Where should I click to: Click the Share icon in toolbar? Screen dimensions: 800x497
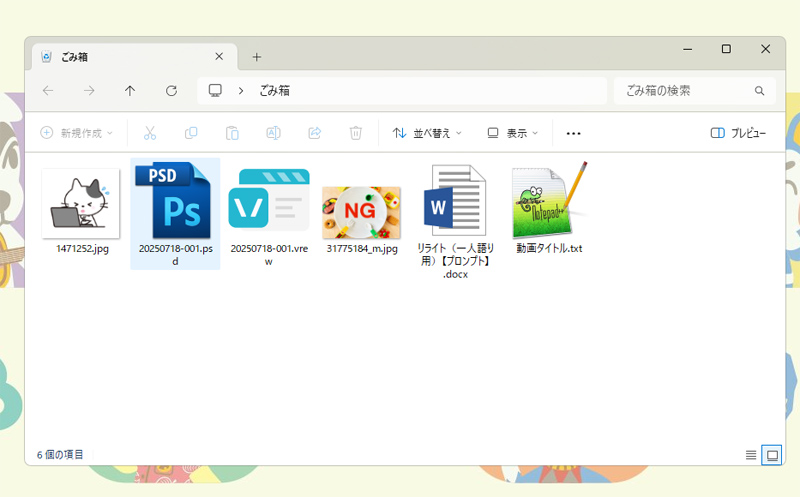314,133
